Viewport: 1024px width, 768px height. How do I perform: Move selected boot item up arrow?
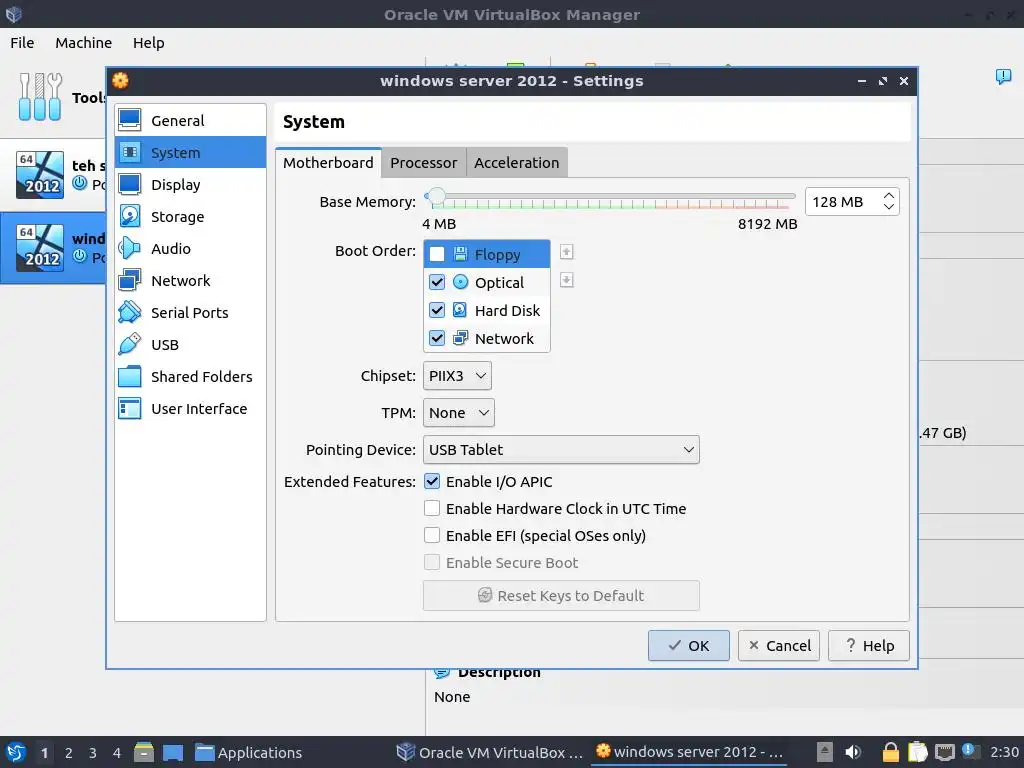pyautogui.click(x=566, y=252)
